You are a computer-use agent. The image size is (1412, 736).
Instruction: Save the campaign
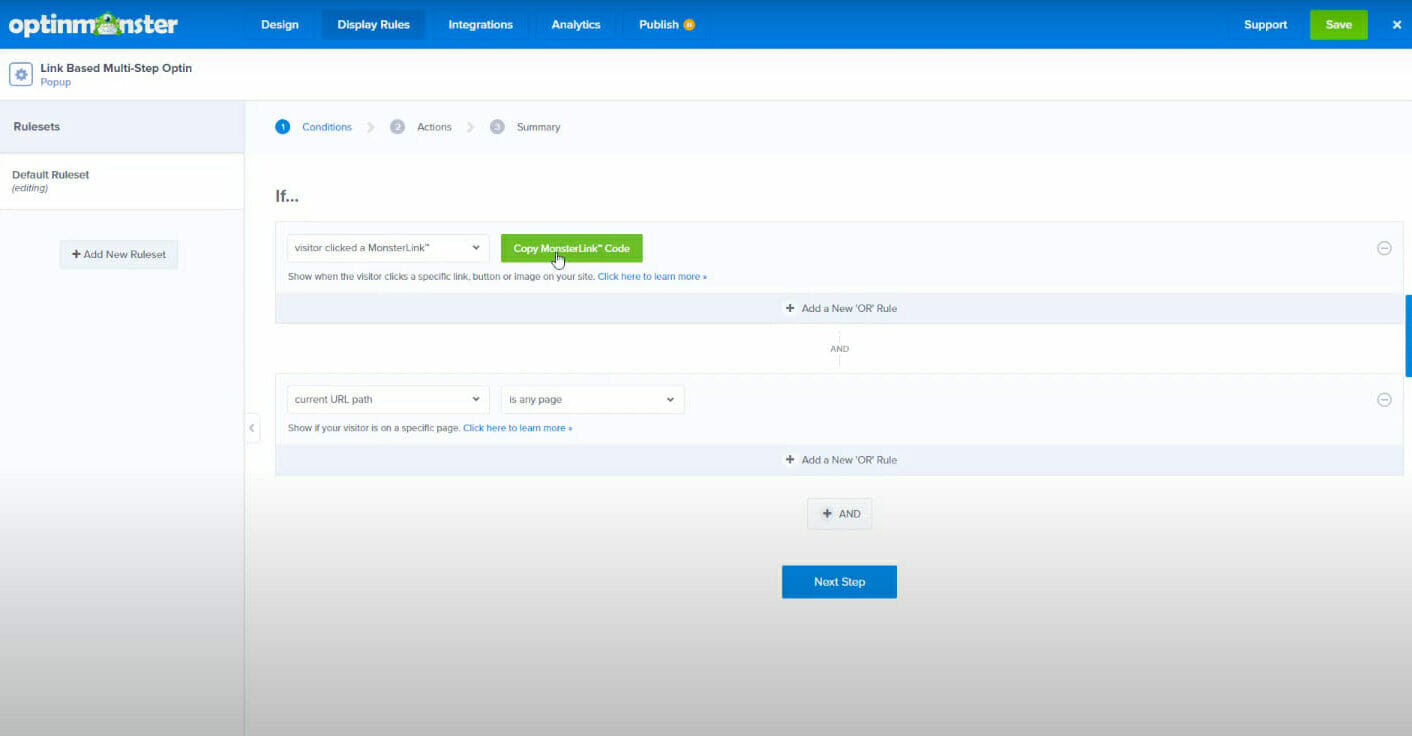coord(1338,25)
